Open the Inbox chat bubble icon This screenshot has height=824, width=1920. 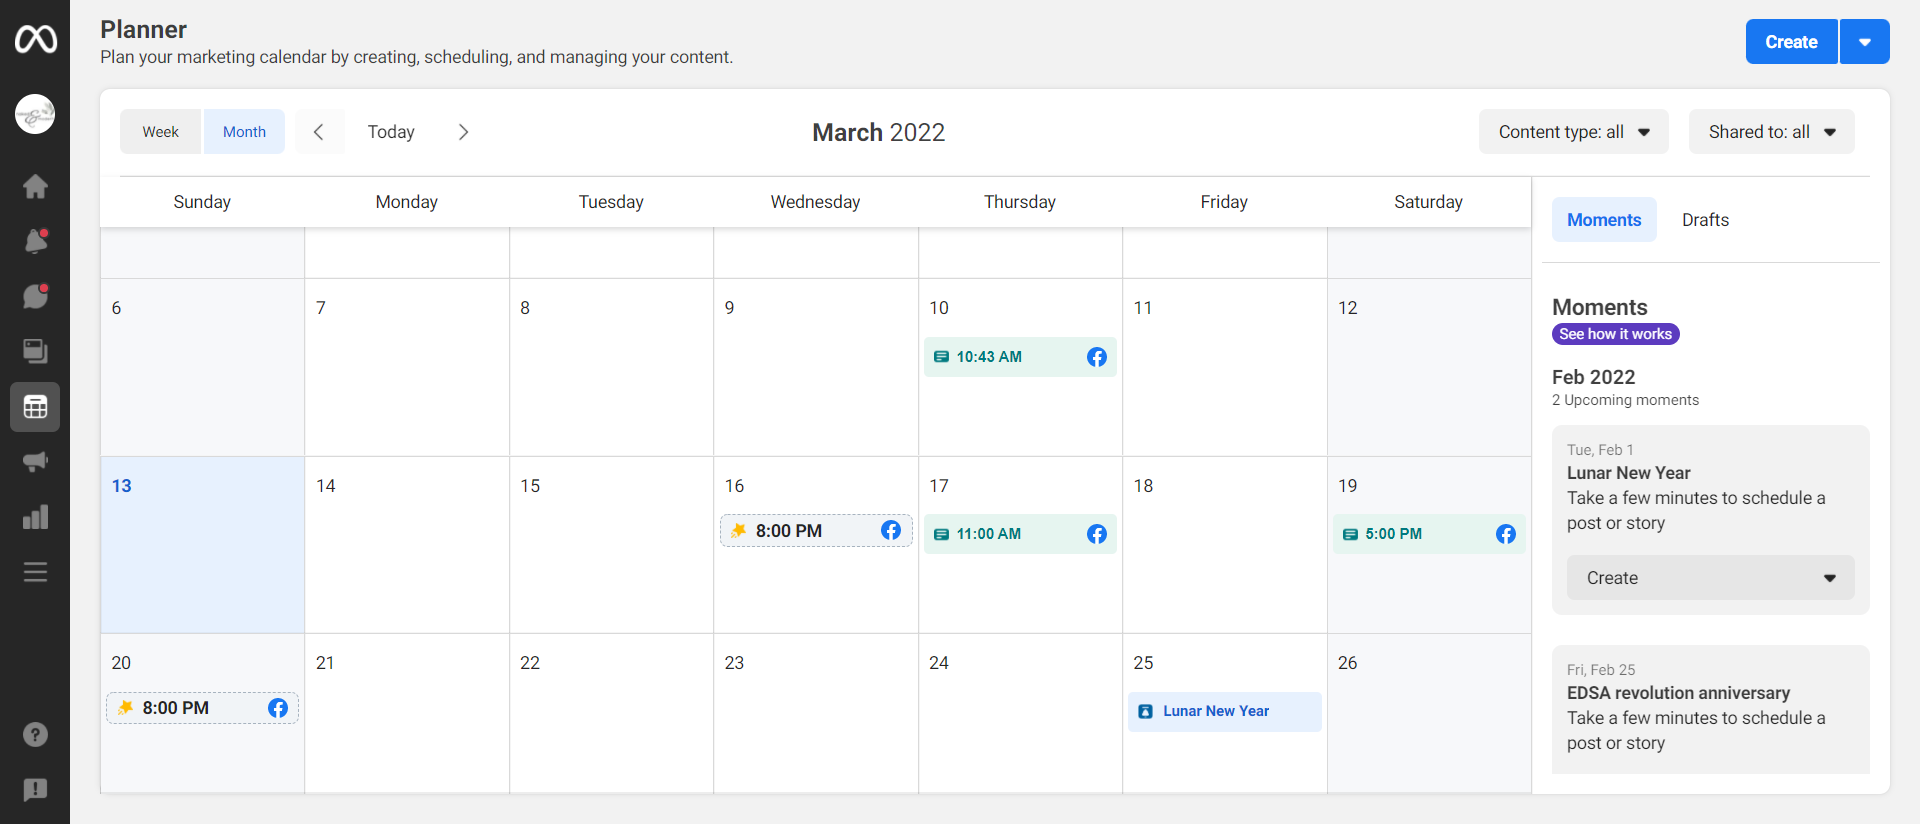point(35,296)
